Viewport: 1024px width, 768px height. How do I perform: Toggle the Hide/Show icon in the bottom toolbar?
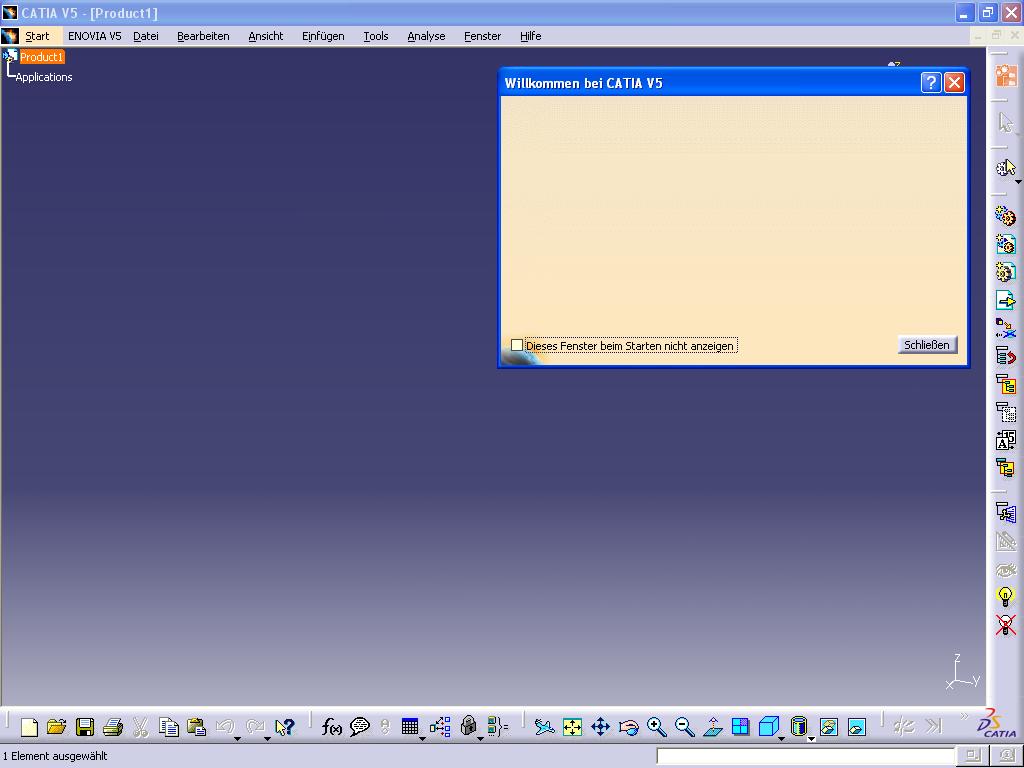coord(829,727)
